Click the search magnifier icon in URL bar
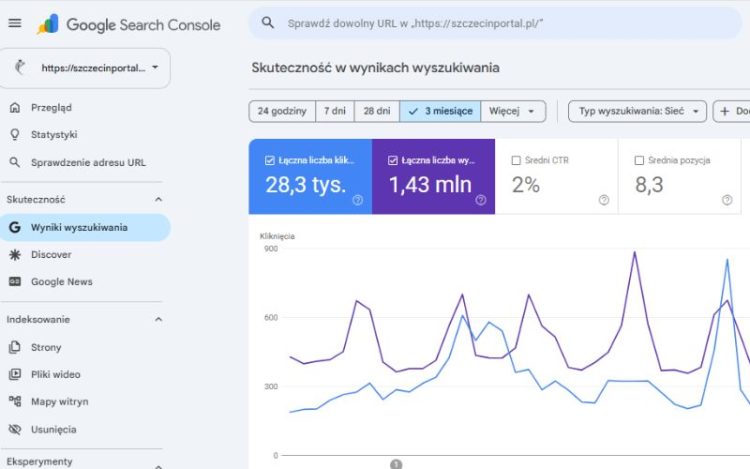The width and height of the screenshot is (750, 469). [x=268, y=22]
